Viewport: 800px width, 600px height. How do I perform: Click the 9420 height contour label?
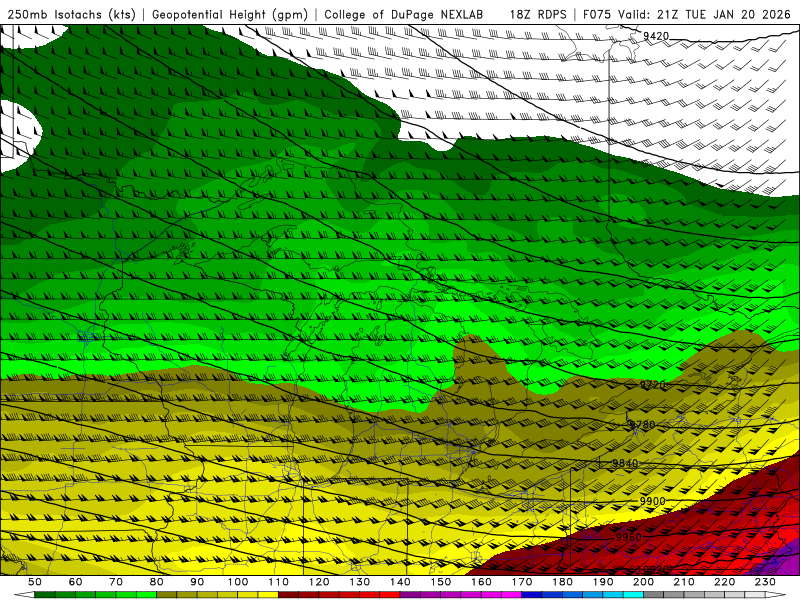click(x=656, y=36)
